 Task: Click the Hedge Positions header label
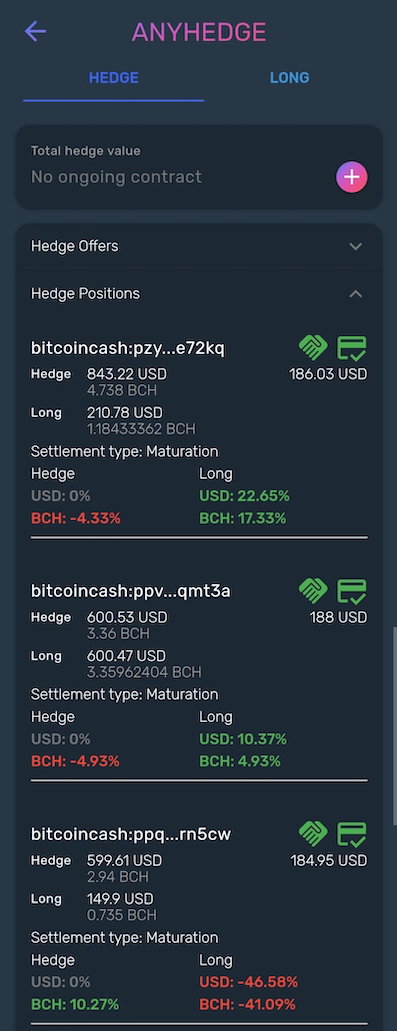tap(85, 293)
